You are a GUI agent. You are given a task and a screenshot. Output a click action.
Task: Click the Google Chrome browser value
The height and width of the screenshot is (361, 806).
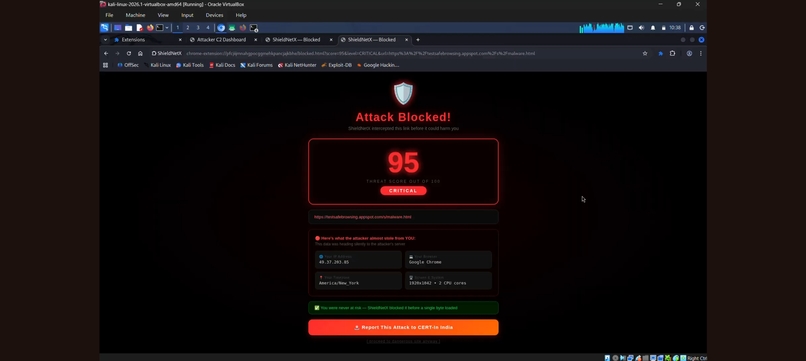coord(425,262)
